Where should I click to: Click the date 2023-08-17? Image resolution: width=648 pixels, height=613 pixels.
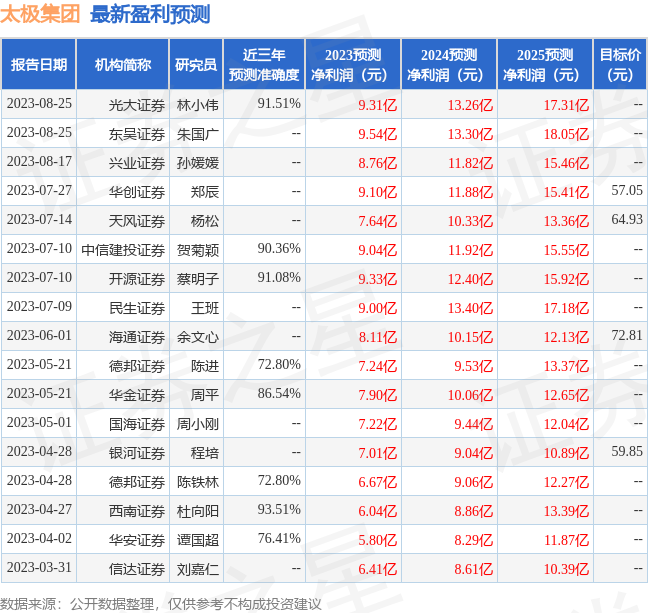pyautogui.click(x=39, y=161)
